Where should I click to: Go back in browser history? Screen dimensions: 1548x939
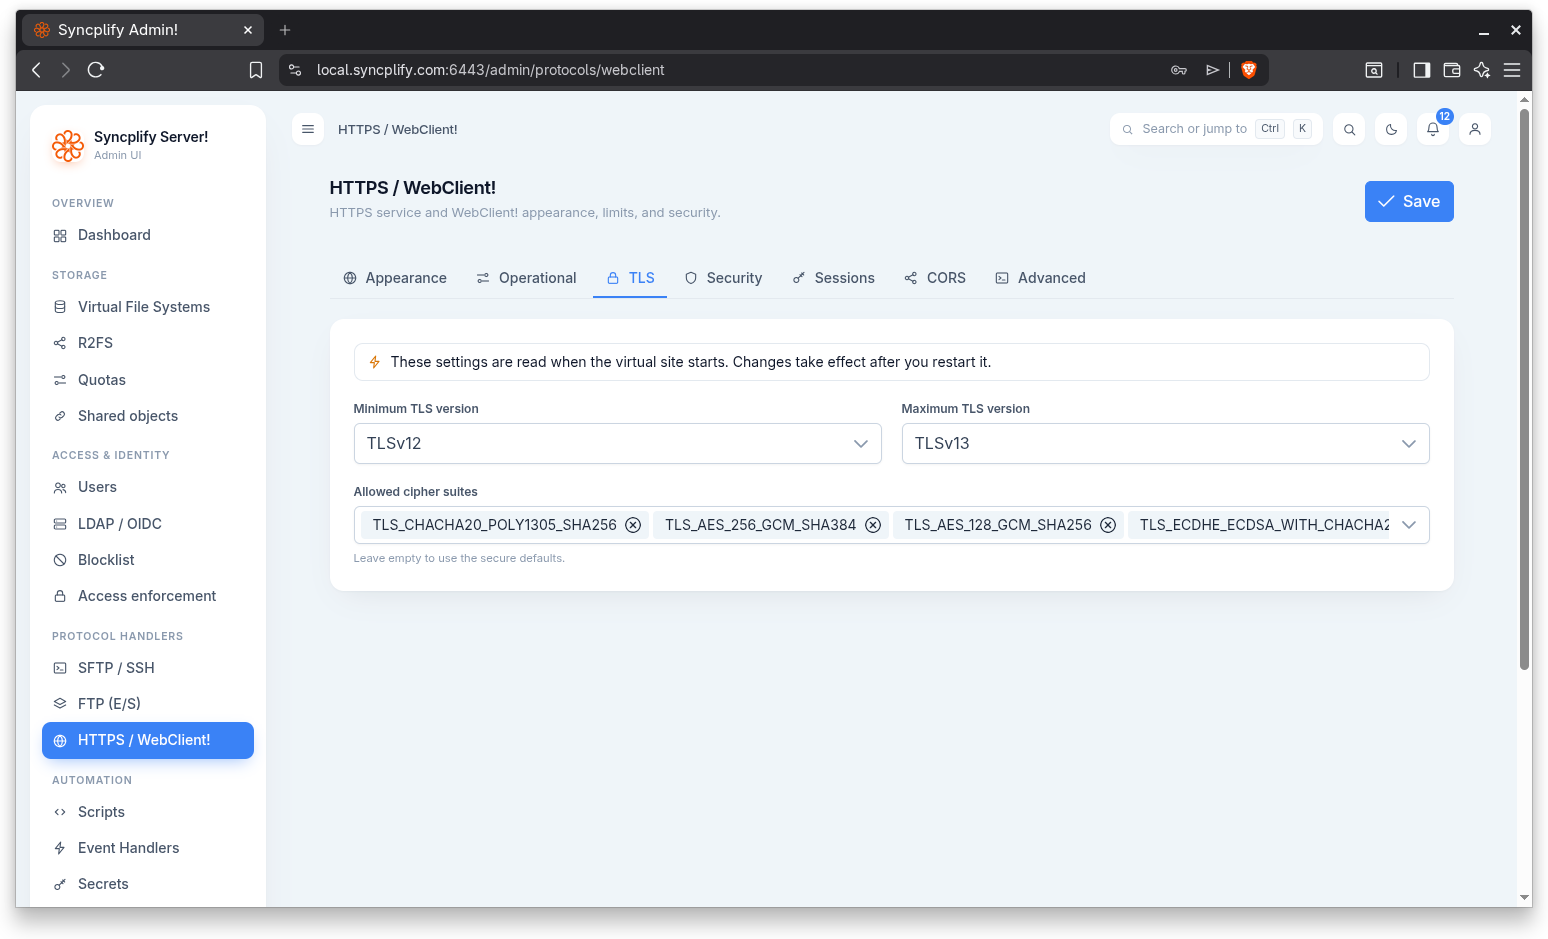point(36,70)
